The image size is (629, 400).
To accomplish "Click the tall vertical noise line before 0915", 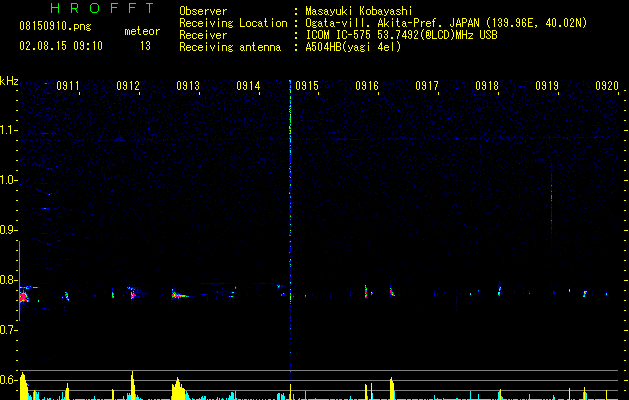I will click(290, 227).
